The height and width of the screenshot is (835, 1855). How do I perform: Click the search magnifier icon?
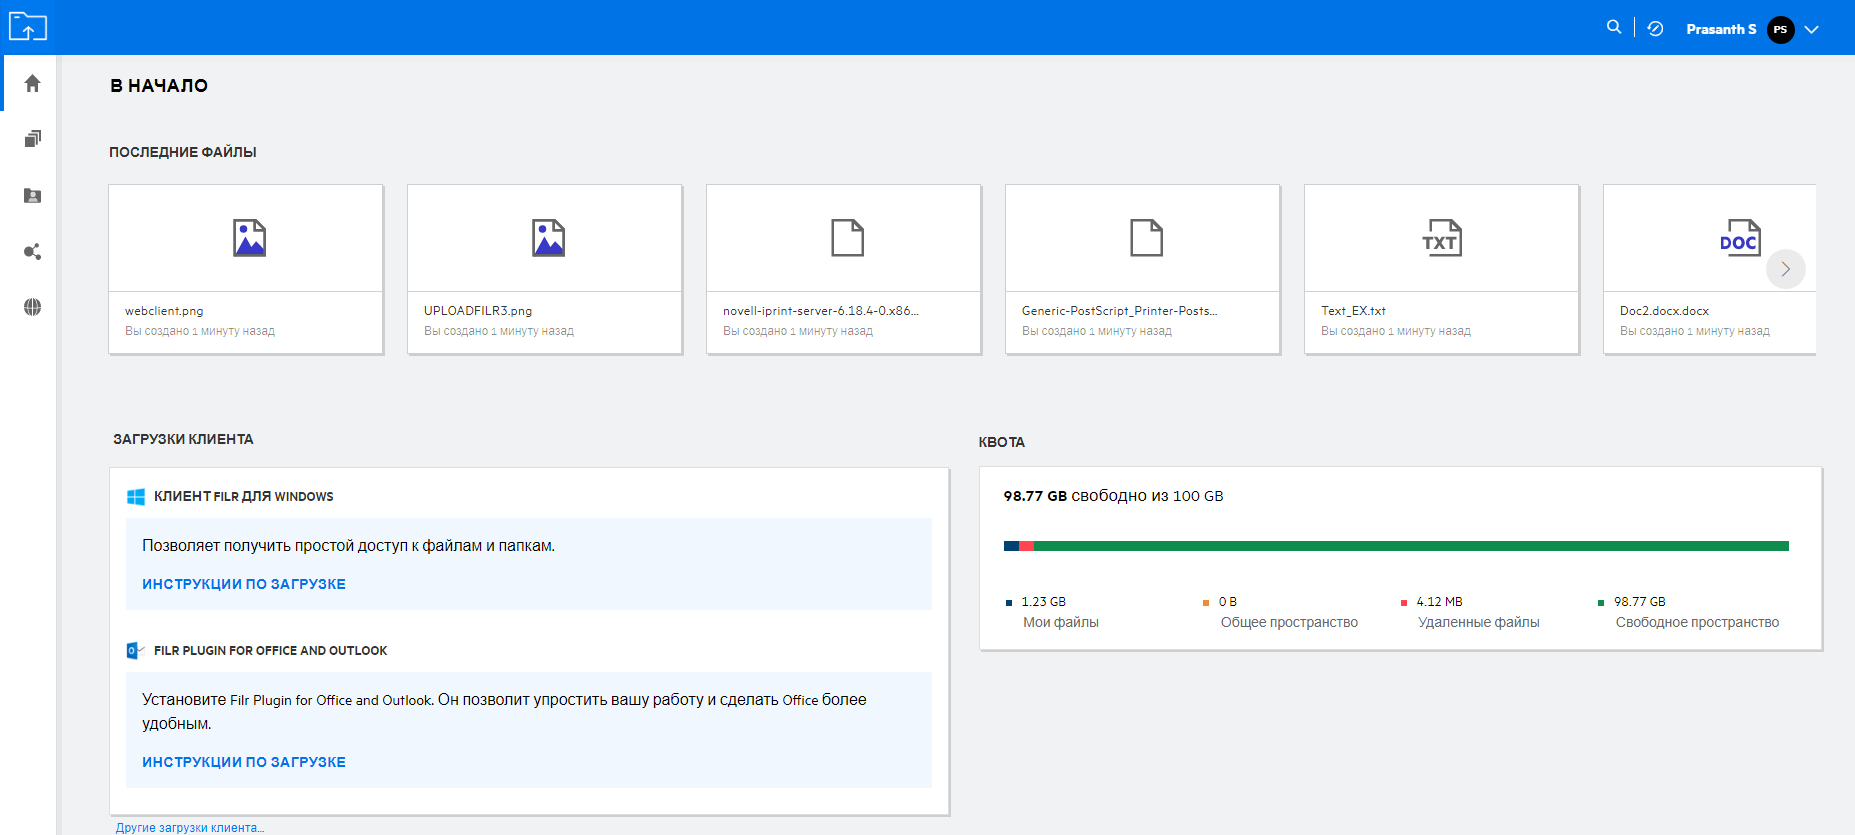pos(1613,27)
